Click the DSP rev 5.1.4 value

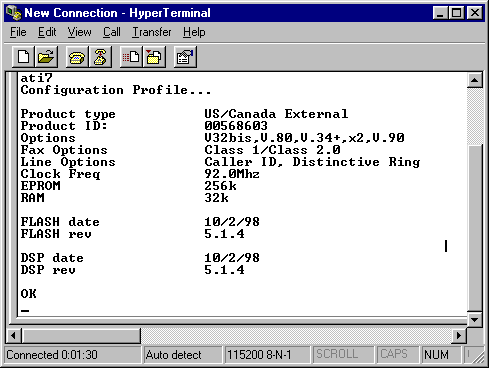coord(224,270)
